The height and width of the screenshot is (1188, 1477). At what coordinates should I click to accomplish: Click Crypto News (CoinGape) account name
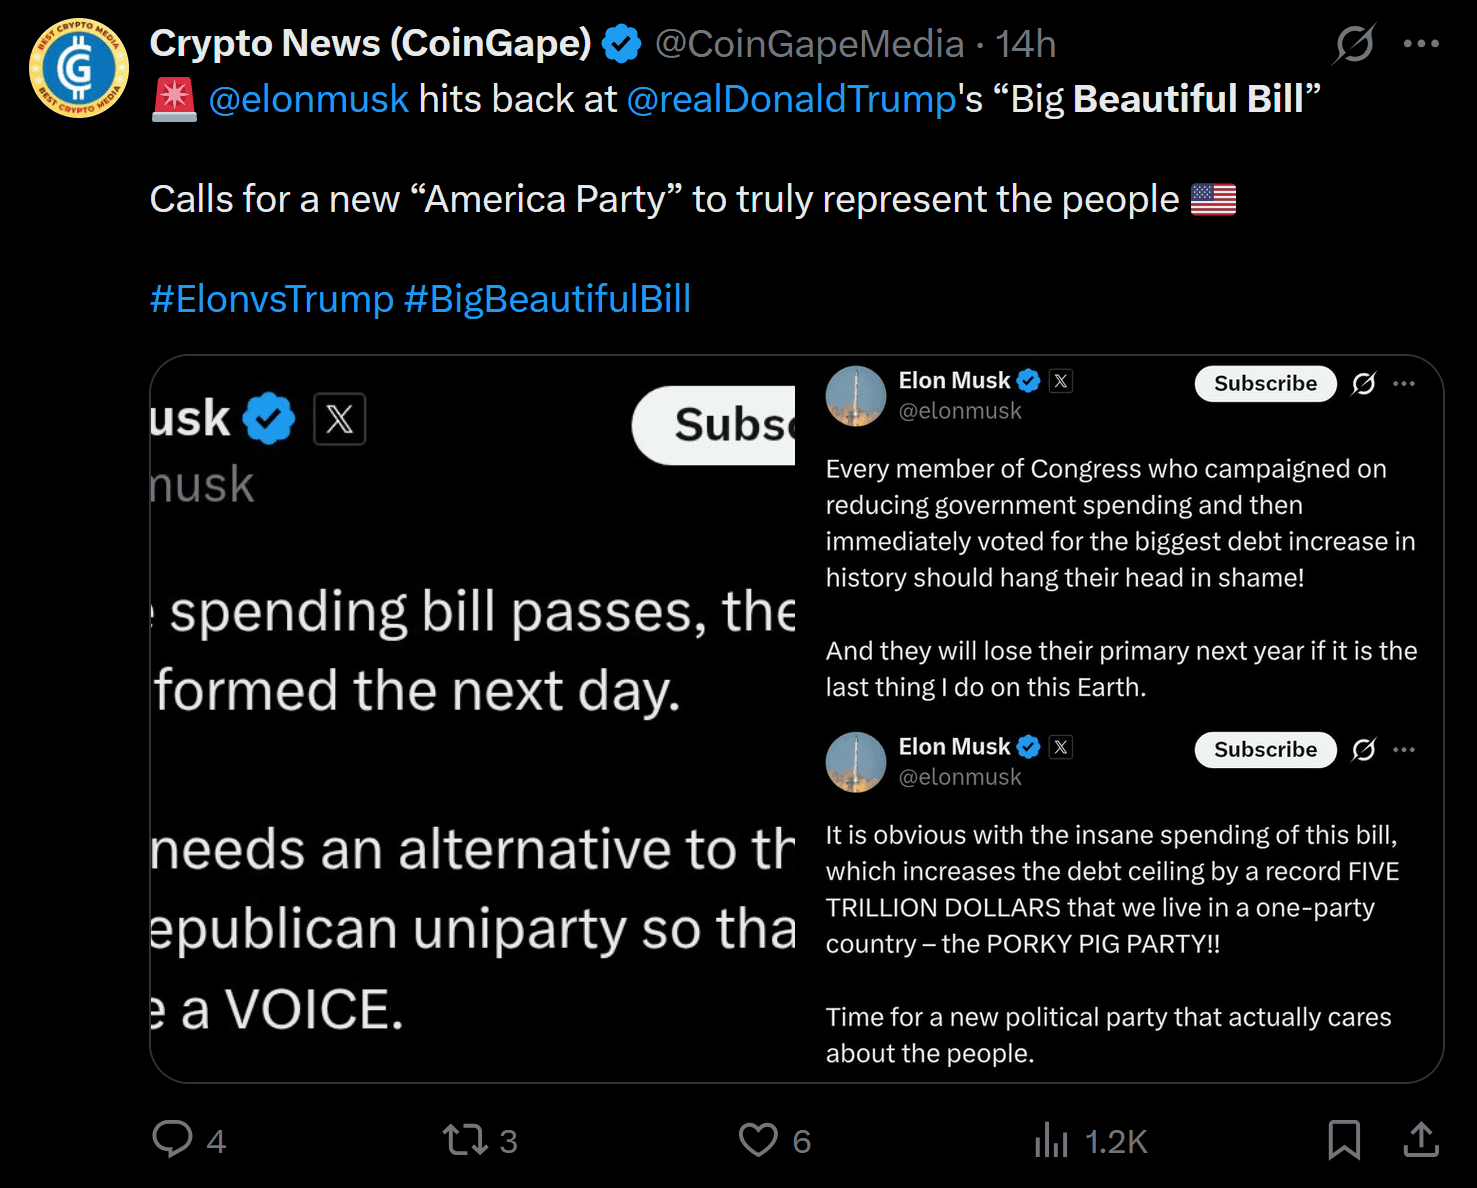coord(370,44)
